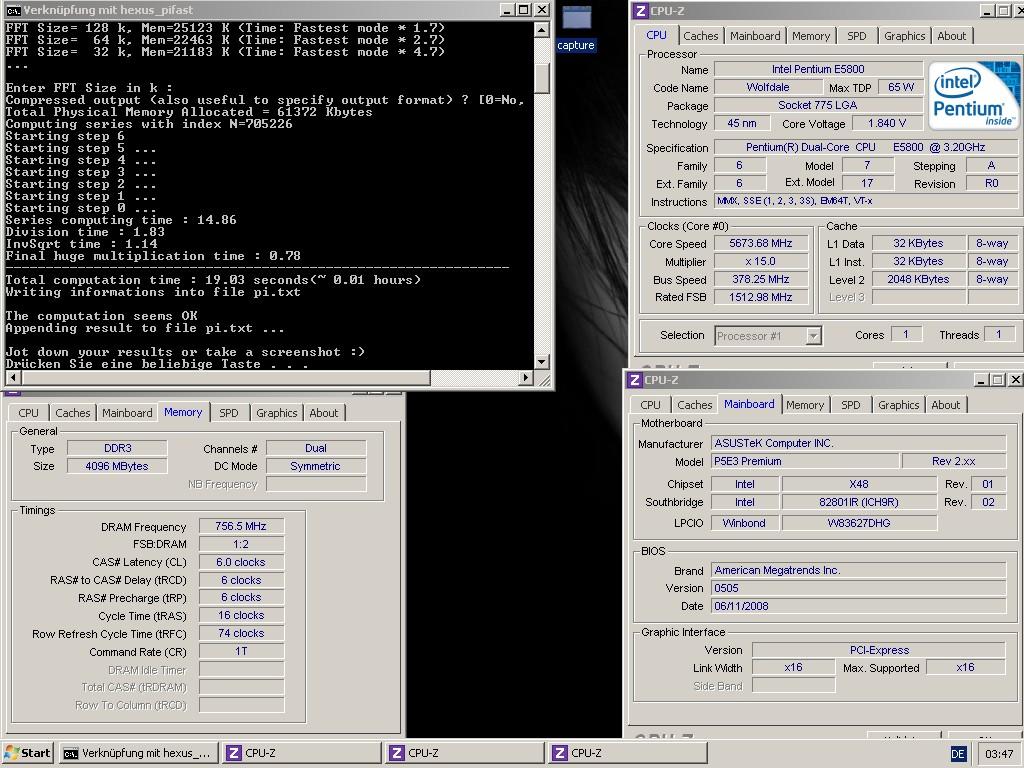Minimize the pifast console window
Viewport: 1024px width, 768px height.
[508, 10]
